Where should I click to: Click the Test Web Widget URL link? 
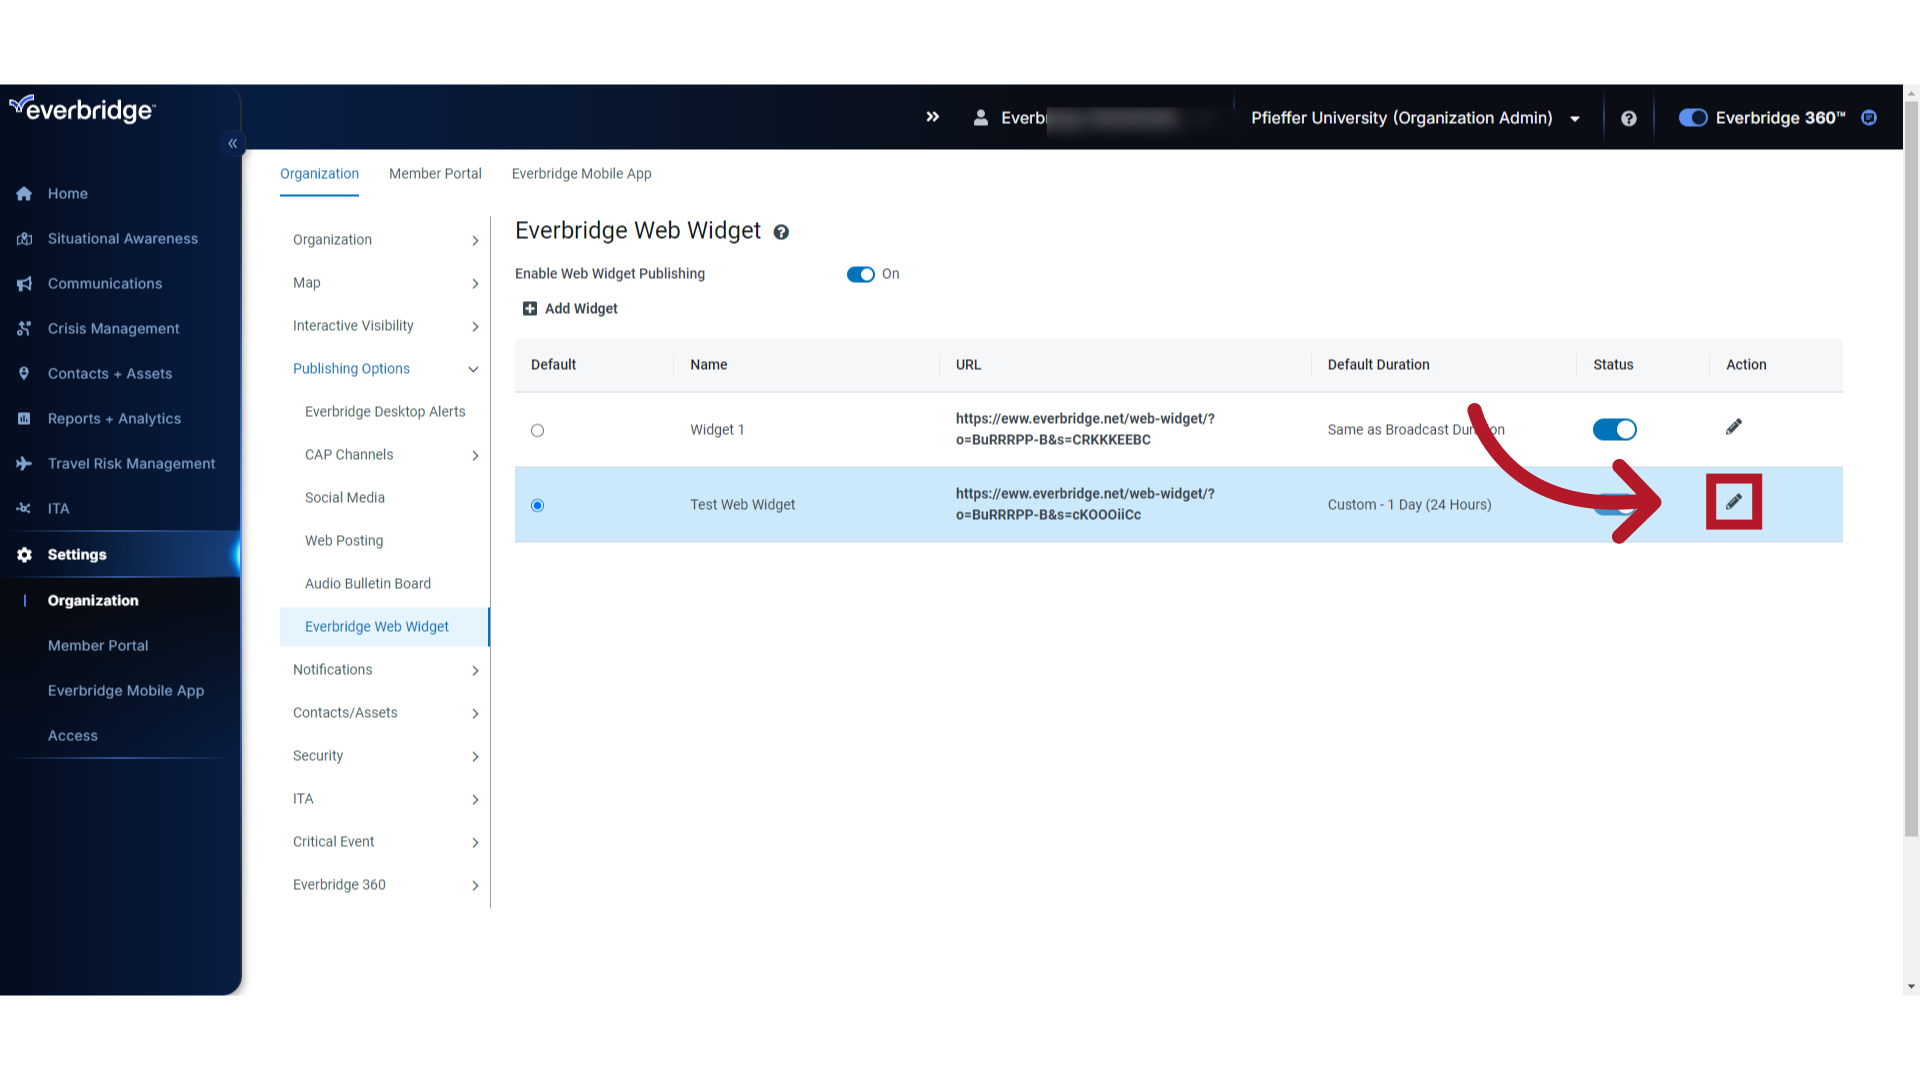coord(1085,504)
